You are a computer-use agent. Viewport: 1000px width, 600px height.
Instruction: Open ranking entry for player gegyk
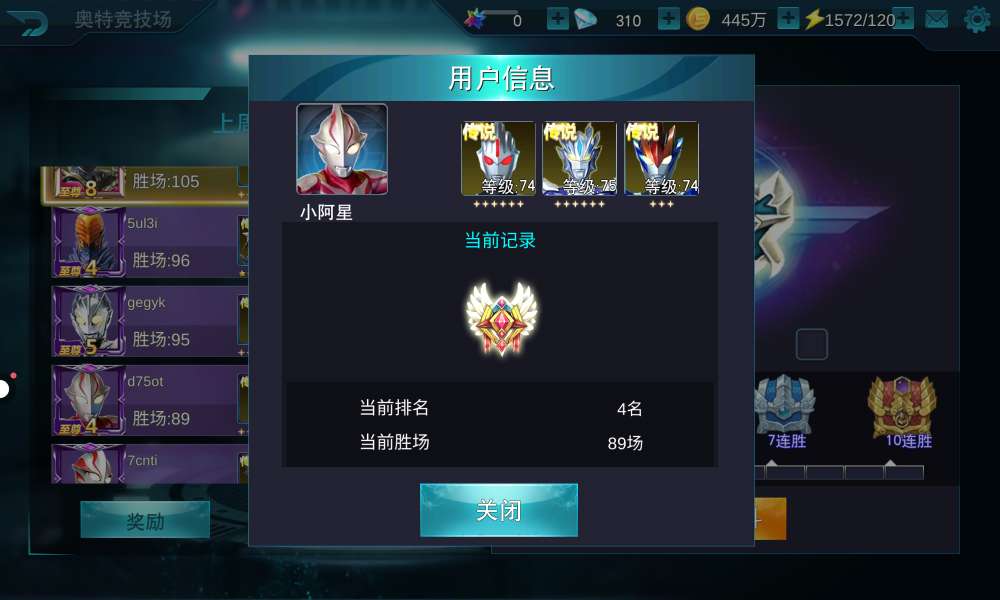150,321
